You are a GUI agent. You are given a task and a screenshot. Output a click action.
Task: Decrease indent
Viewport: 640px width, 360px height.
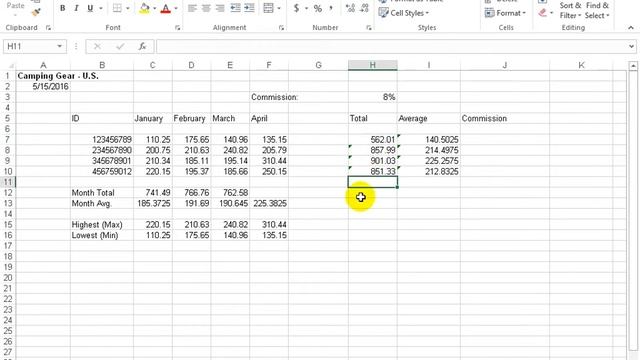pyautogui.click(x=236, y=8)
